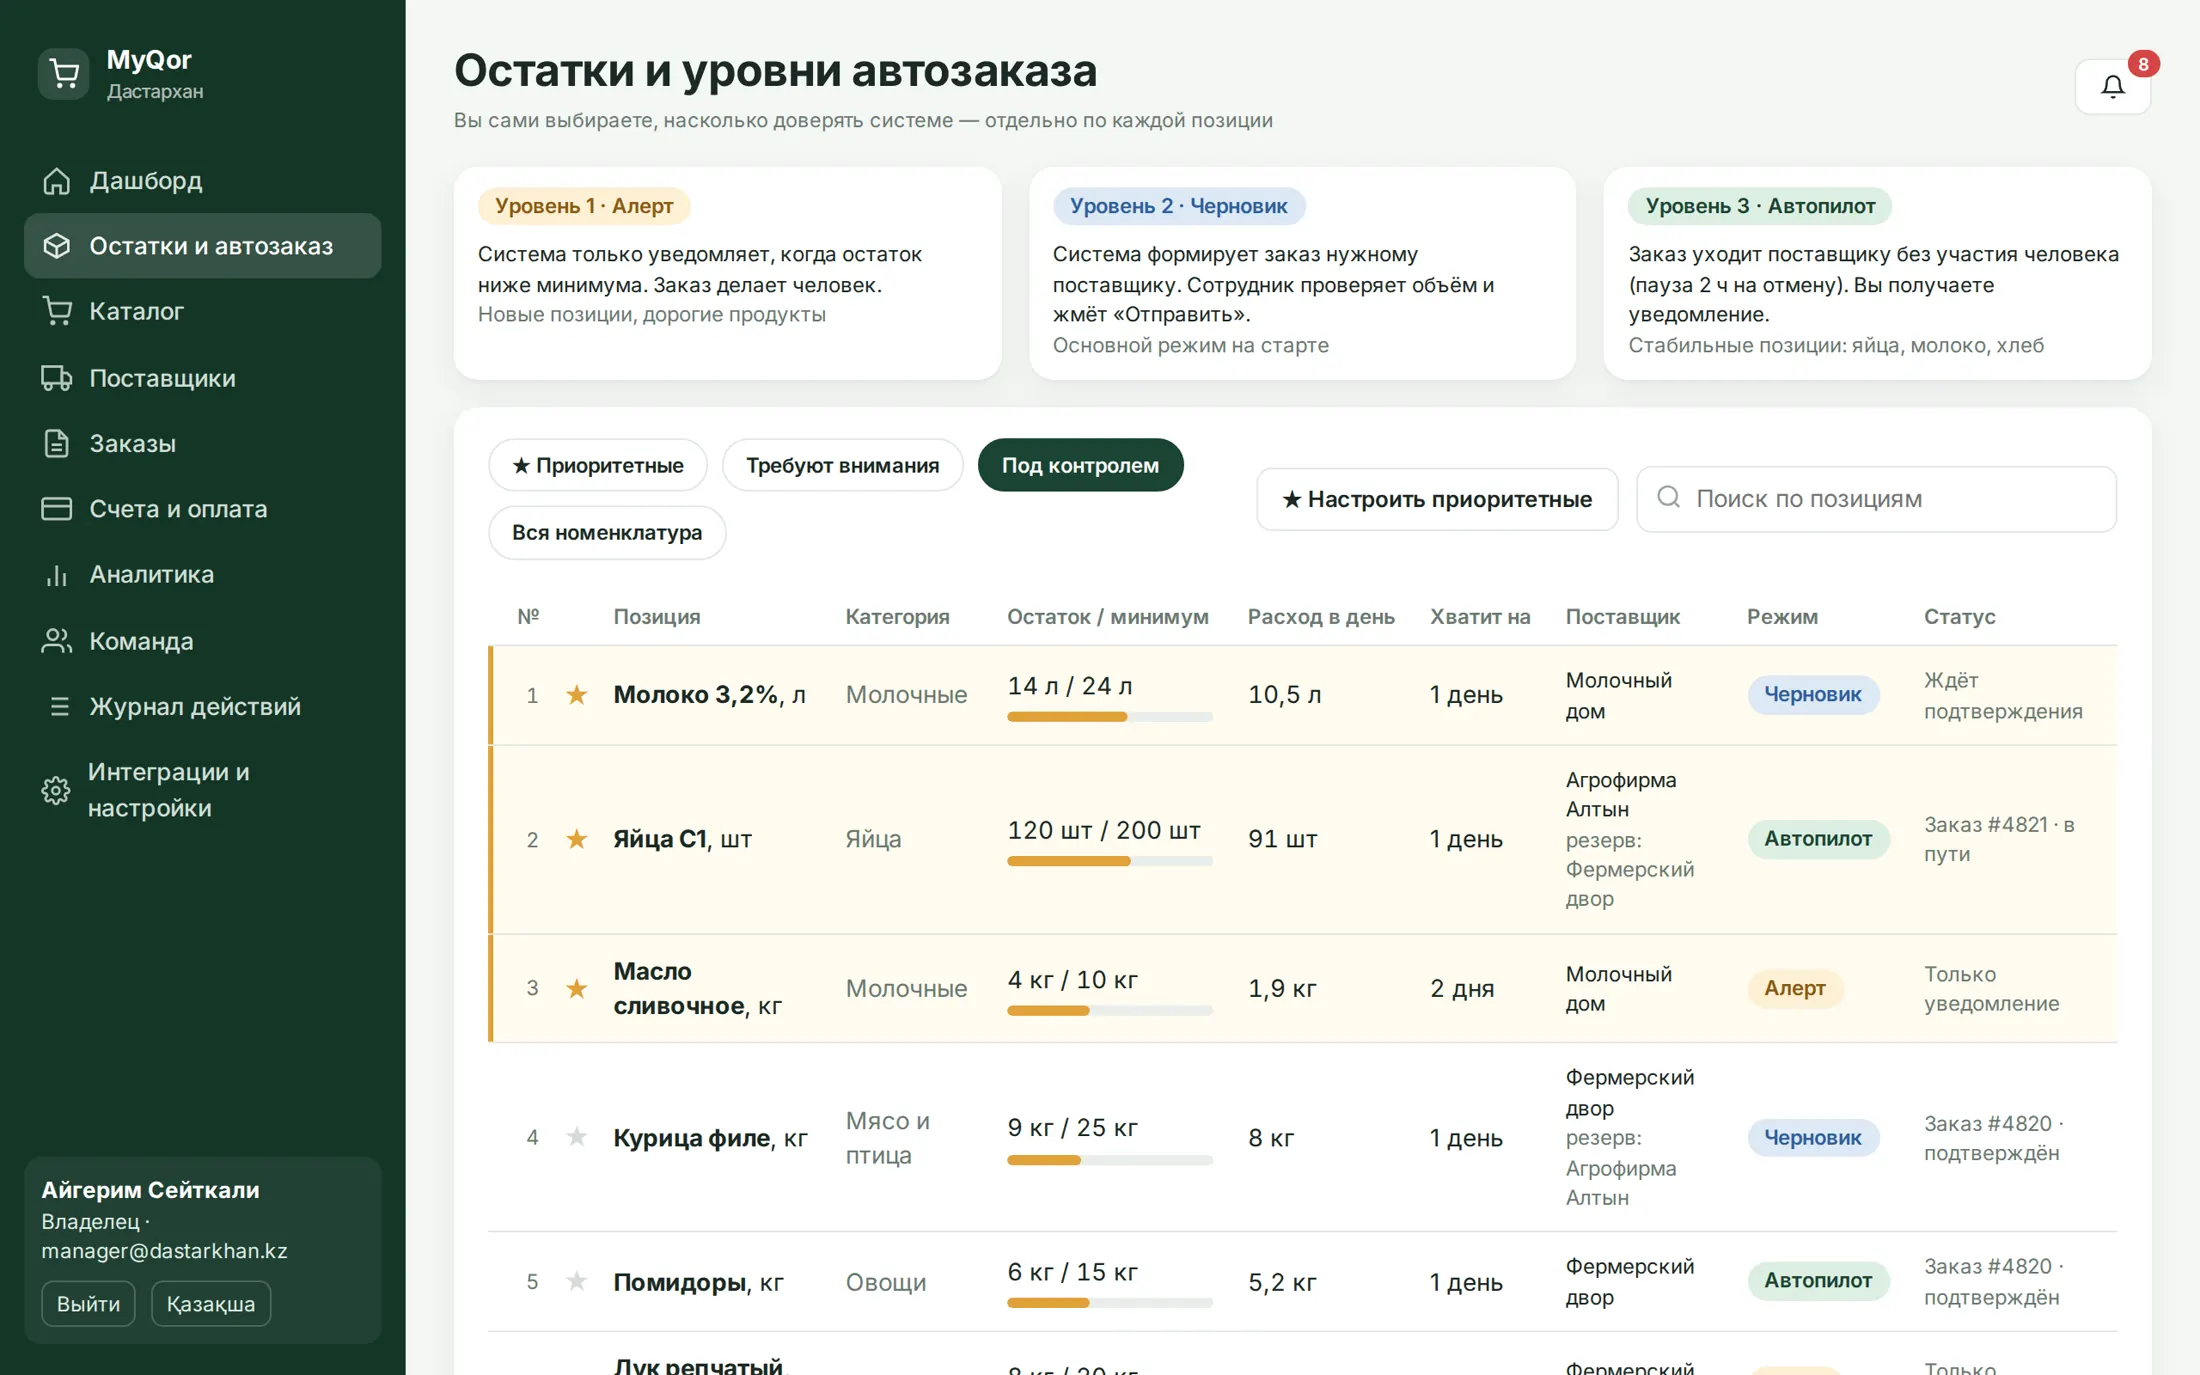
Task: Click the Уровень 3 · Автопилот card
Action: click(x=1876, y=273)
